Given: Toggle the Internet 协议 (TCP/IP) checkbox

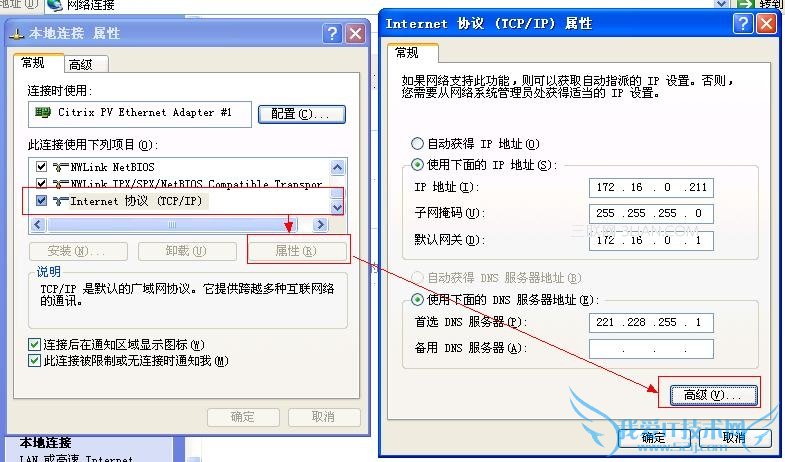Looking at the screenshot, I should (42, 201).
